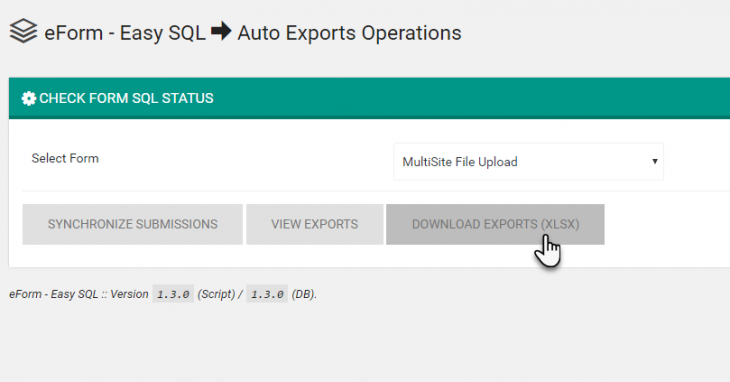Viewport: 730px width, 382px height.
Task: Click the DB version 1.3.0 code badge
Action: [267, 294]
